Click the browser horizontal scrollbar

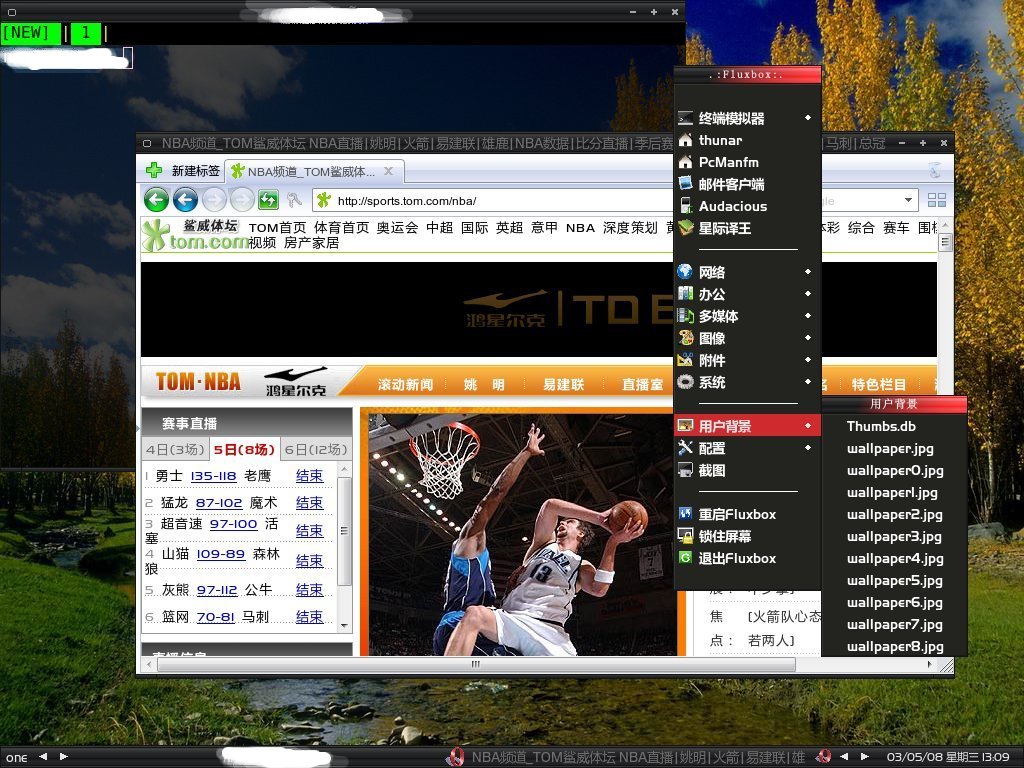[475, 664]
